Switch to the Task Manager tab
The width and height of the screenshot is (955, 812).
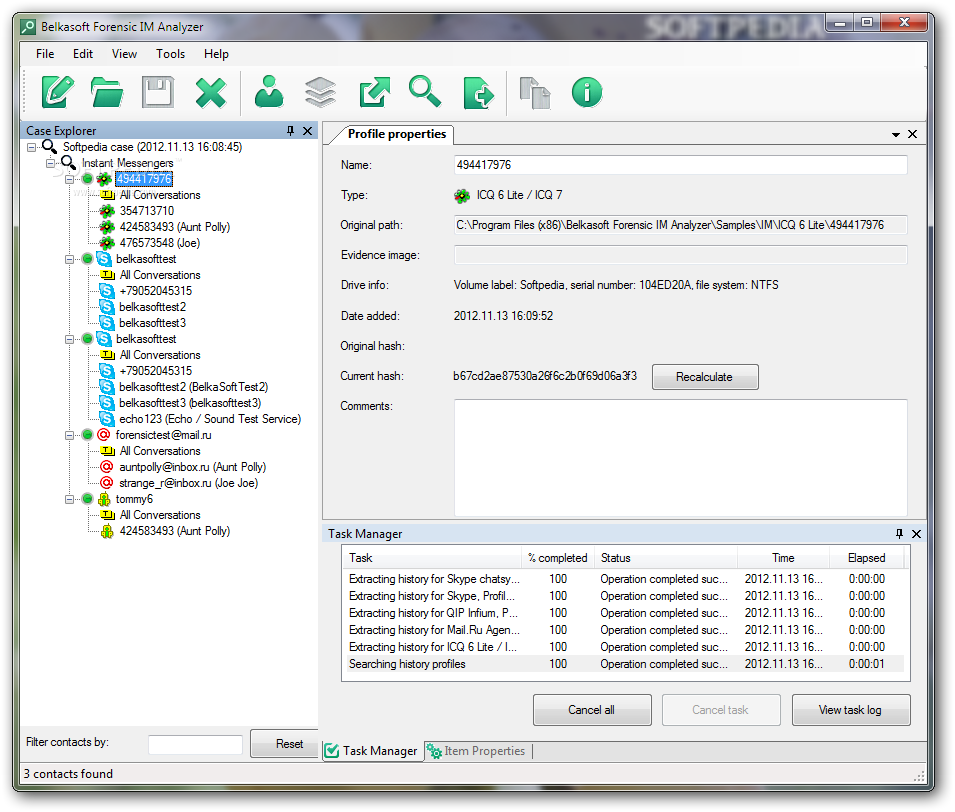[x=372, y=751]
